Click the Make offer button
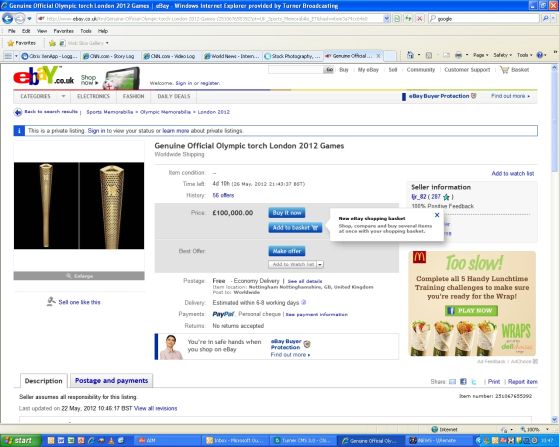Image resolution: width=559 pixels, height=447 pixels. 287,251
